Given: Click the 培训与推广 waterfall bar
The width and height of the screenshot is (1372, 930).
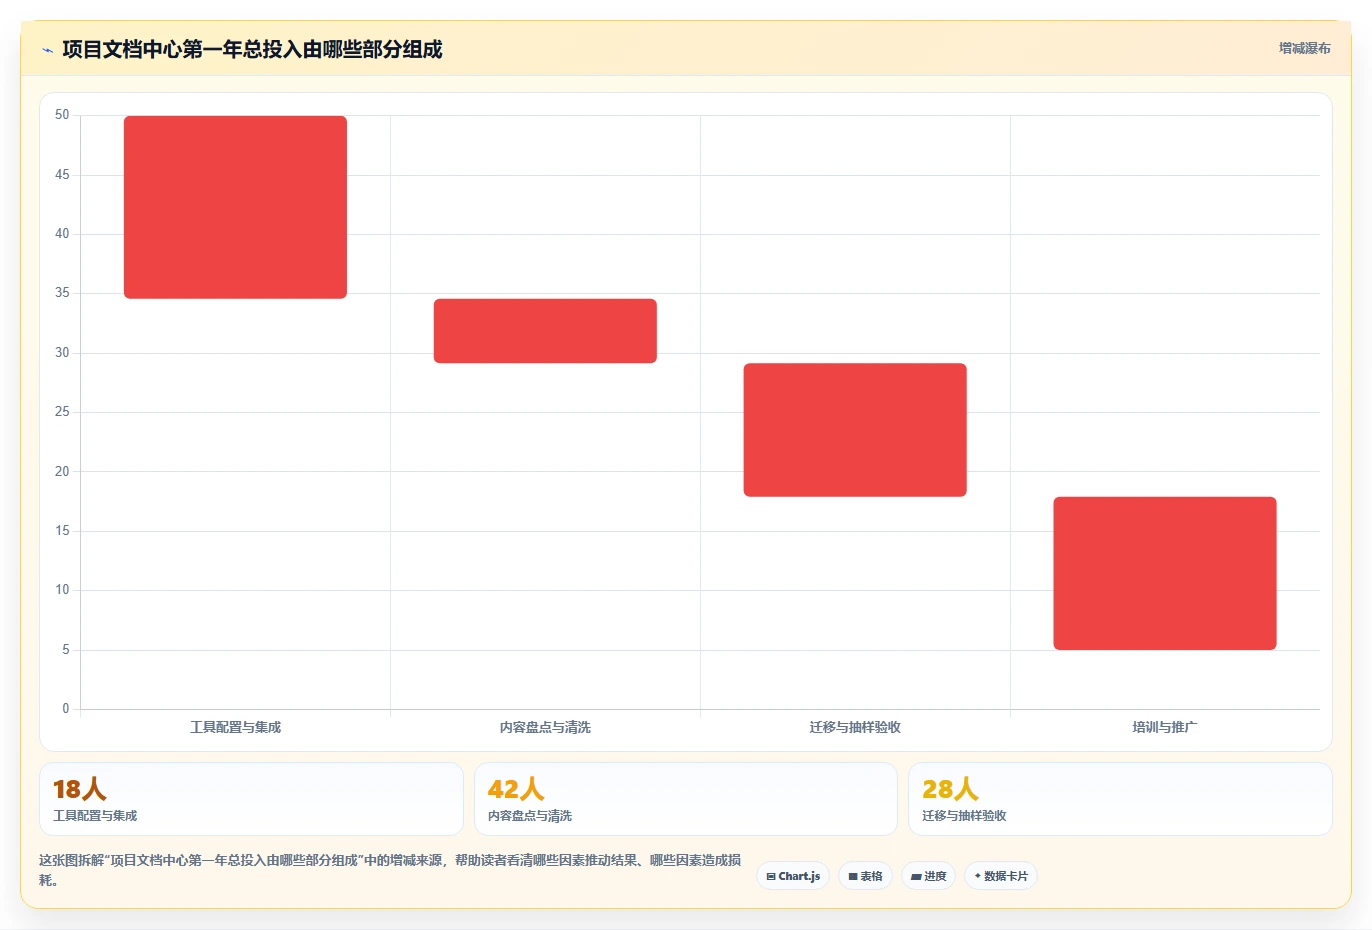Looking at the screenshot, I should tap(1165, 573).
